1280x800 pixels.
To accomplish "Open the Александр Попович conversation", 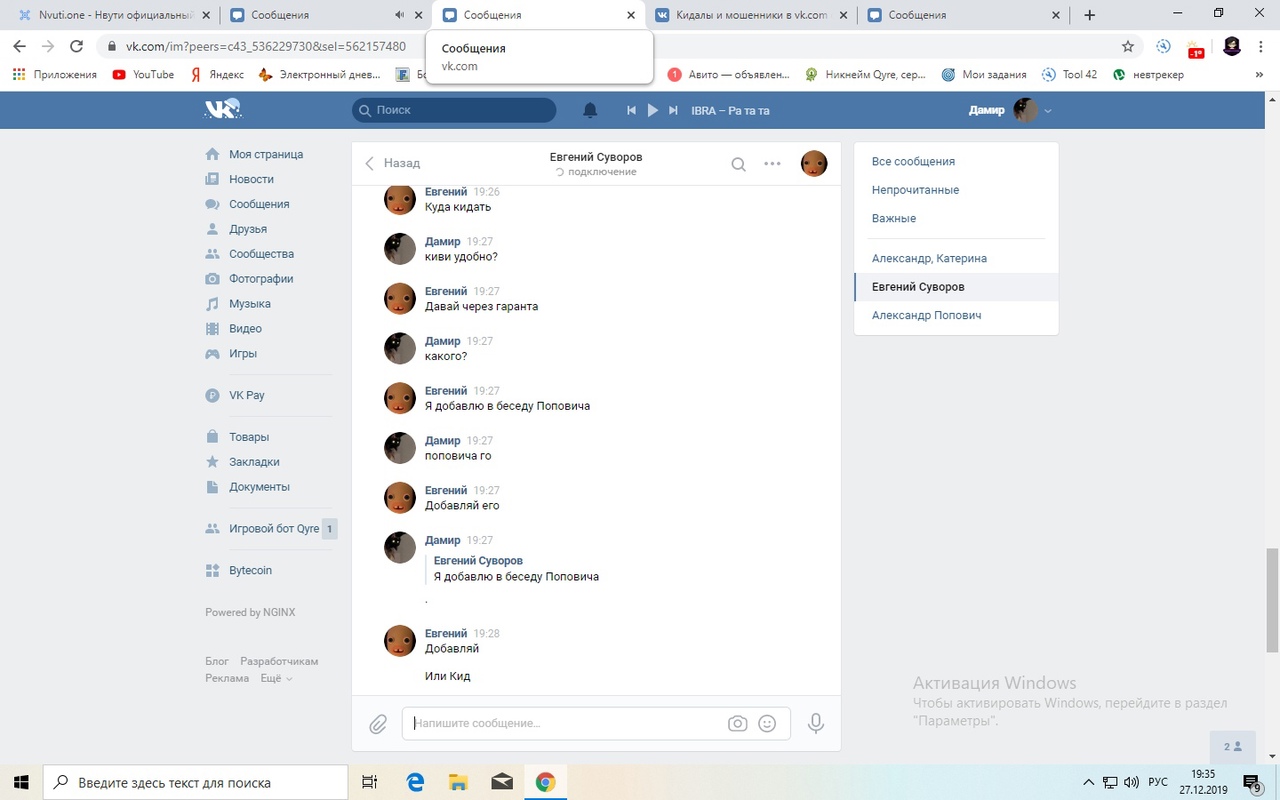I will [926, 315].
